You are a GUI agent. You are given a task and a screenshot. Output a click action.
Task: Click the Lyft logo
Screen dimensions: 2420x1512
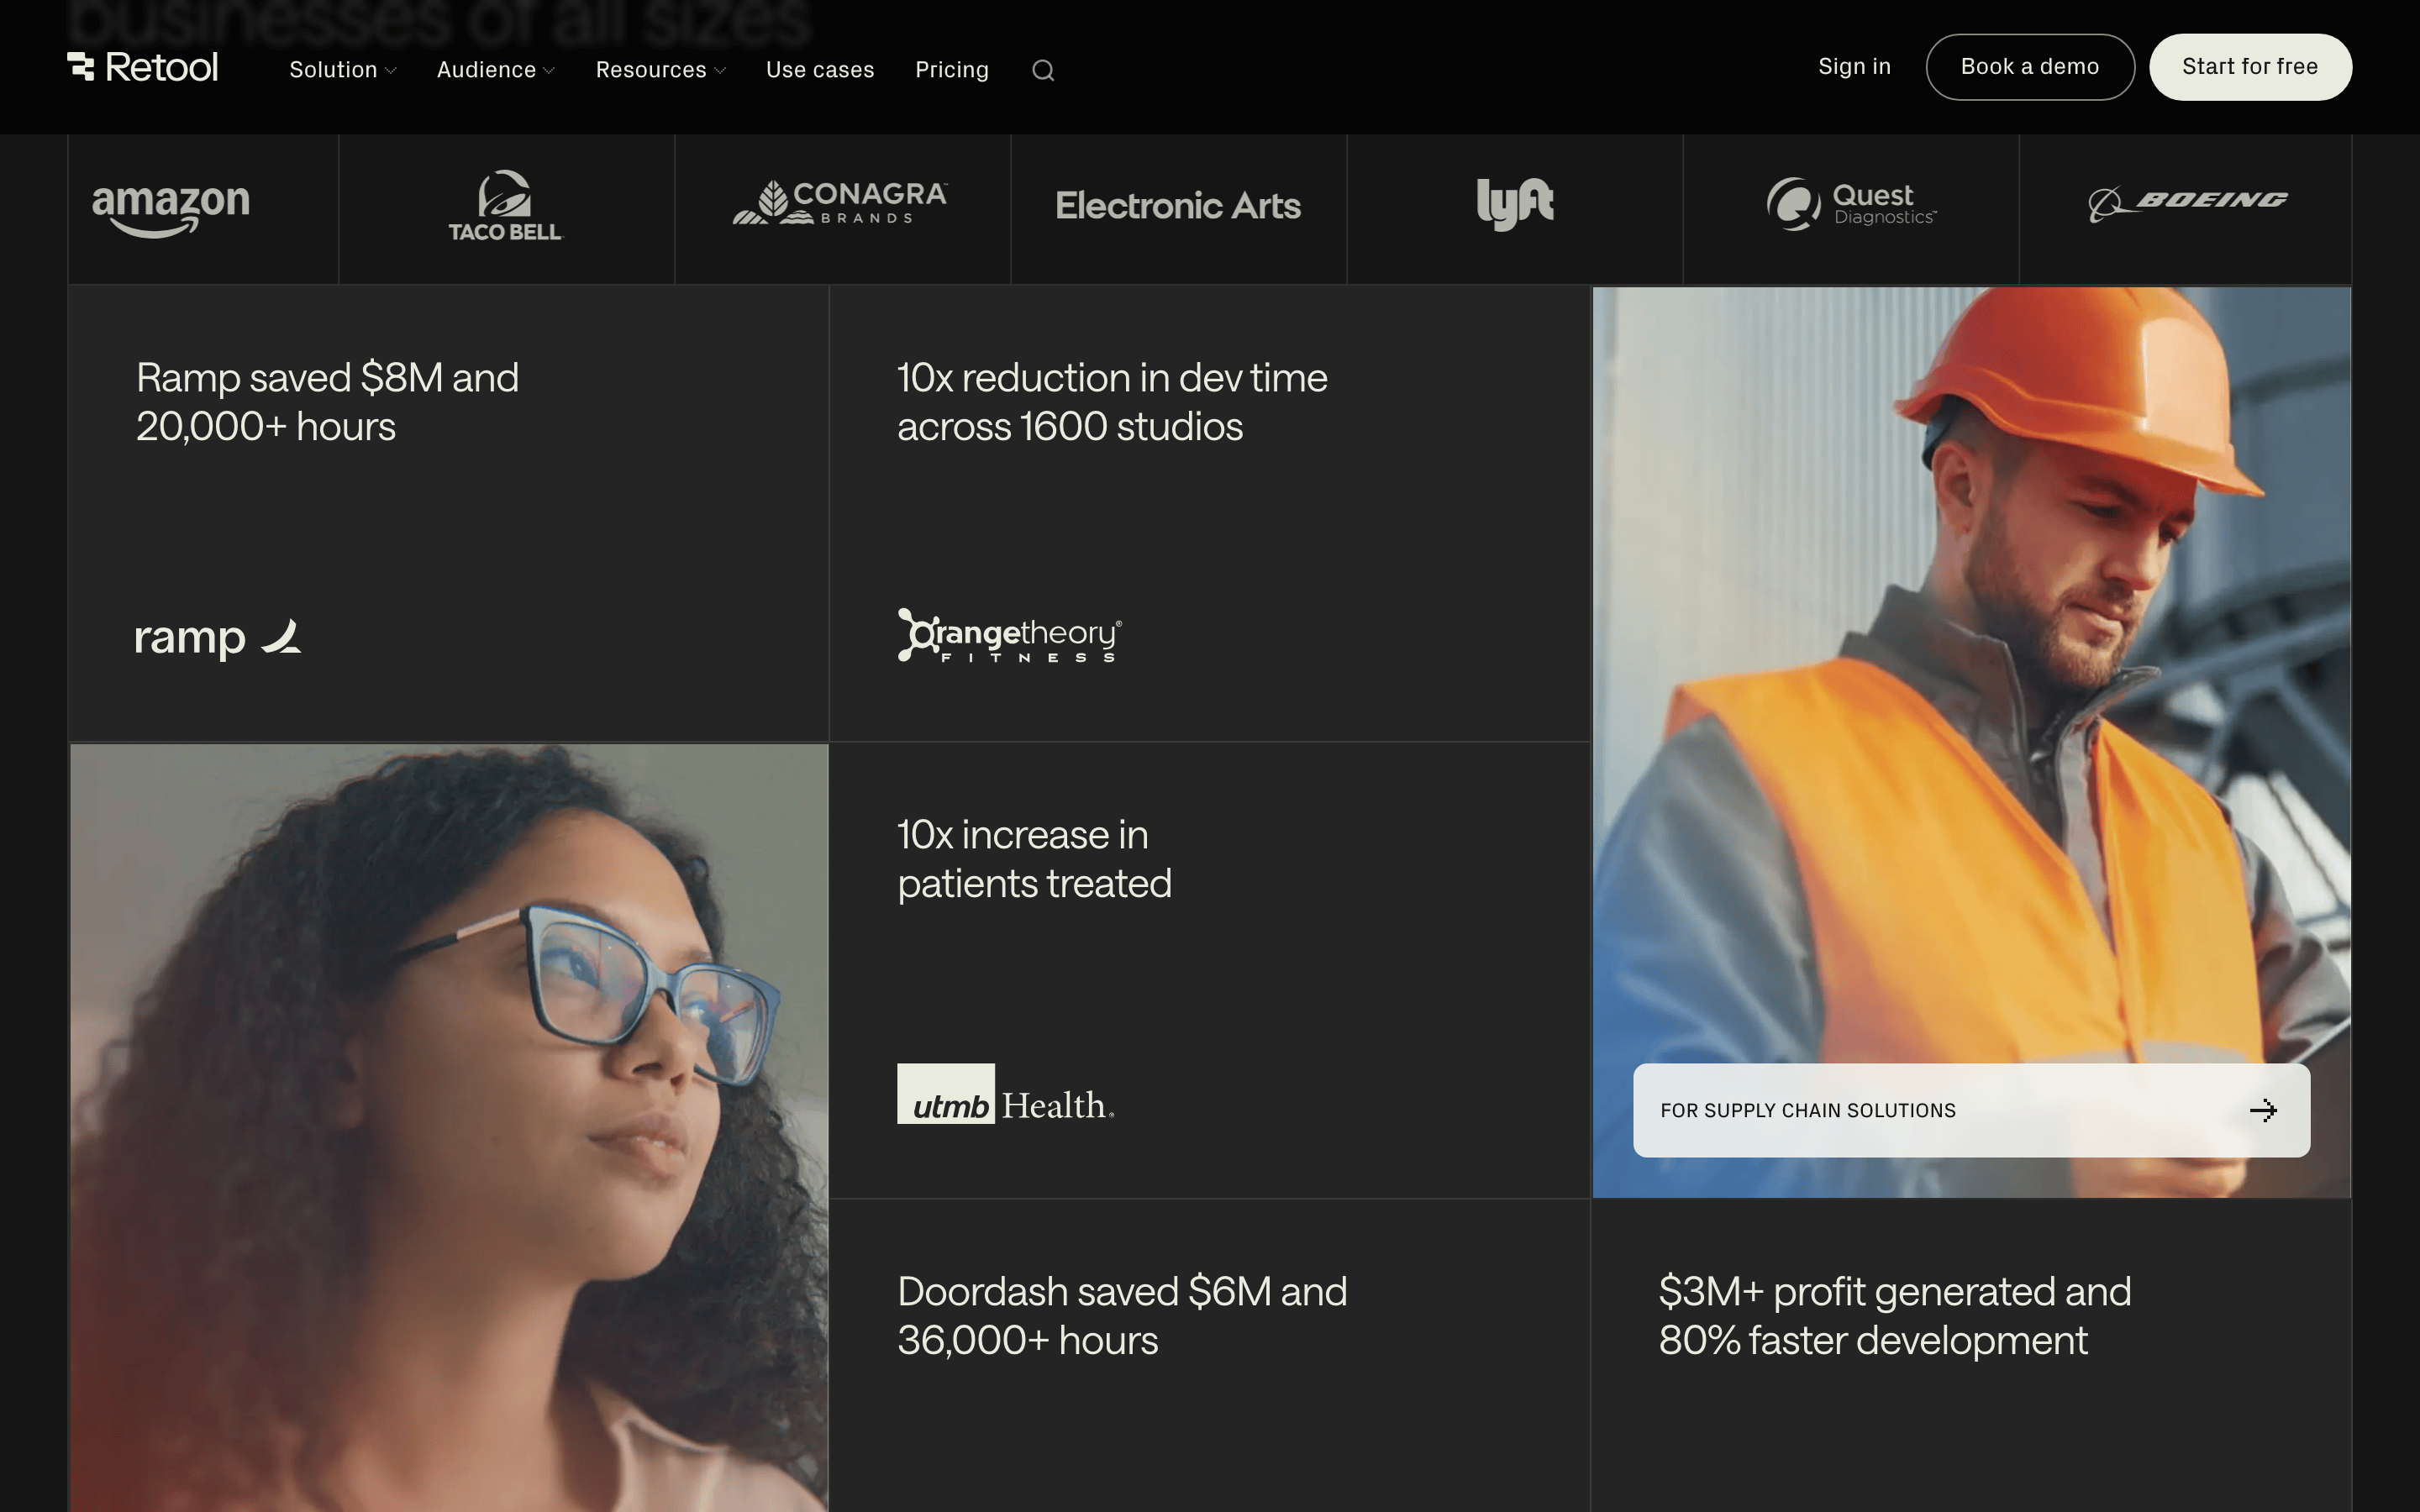click(1515, 204)
